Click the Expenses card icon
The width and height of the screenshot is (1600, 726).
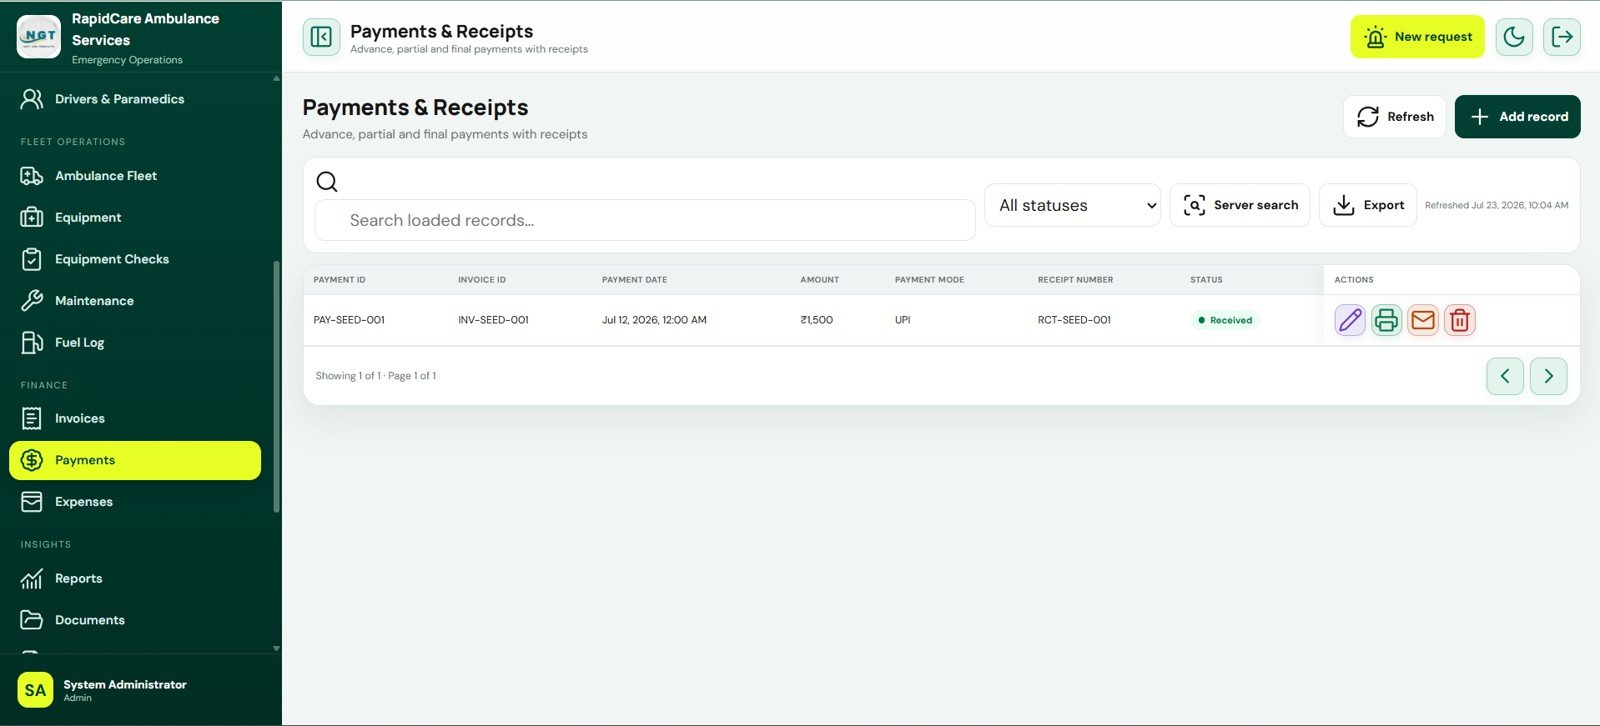click(32, 502)
